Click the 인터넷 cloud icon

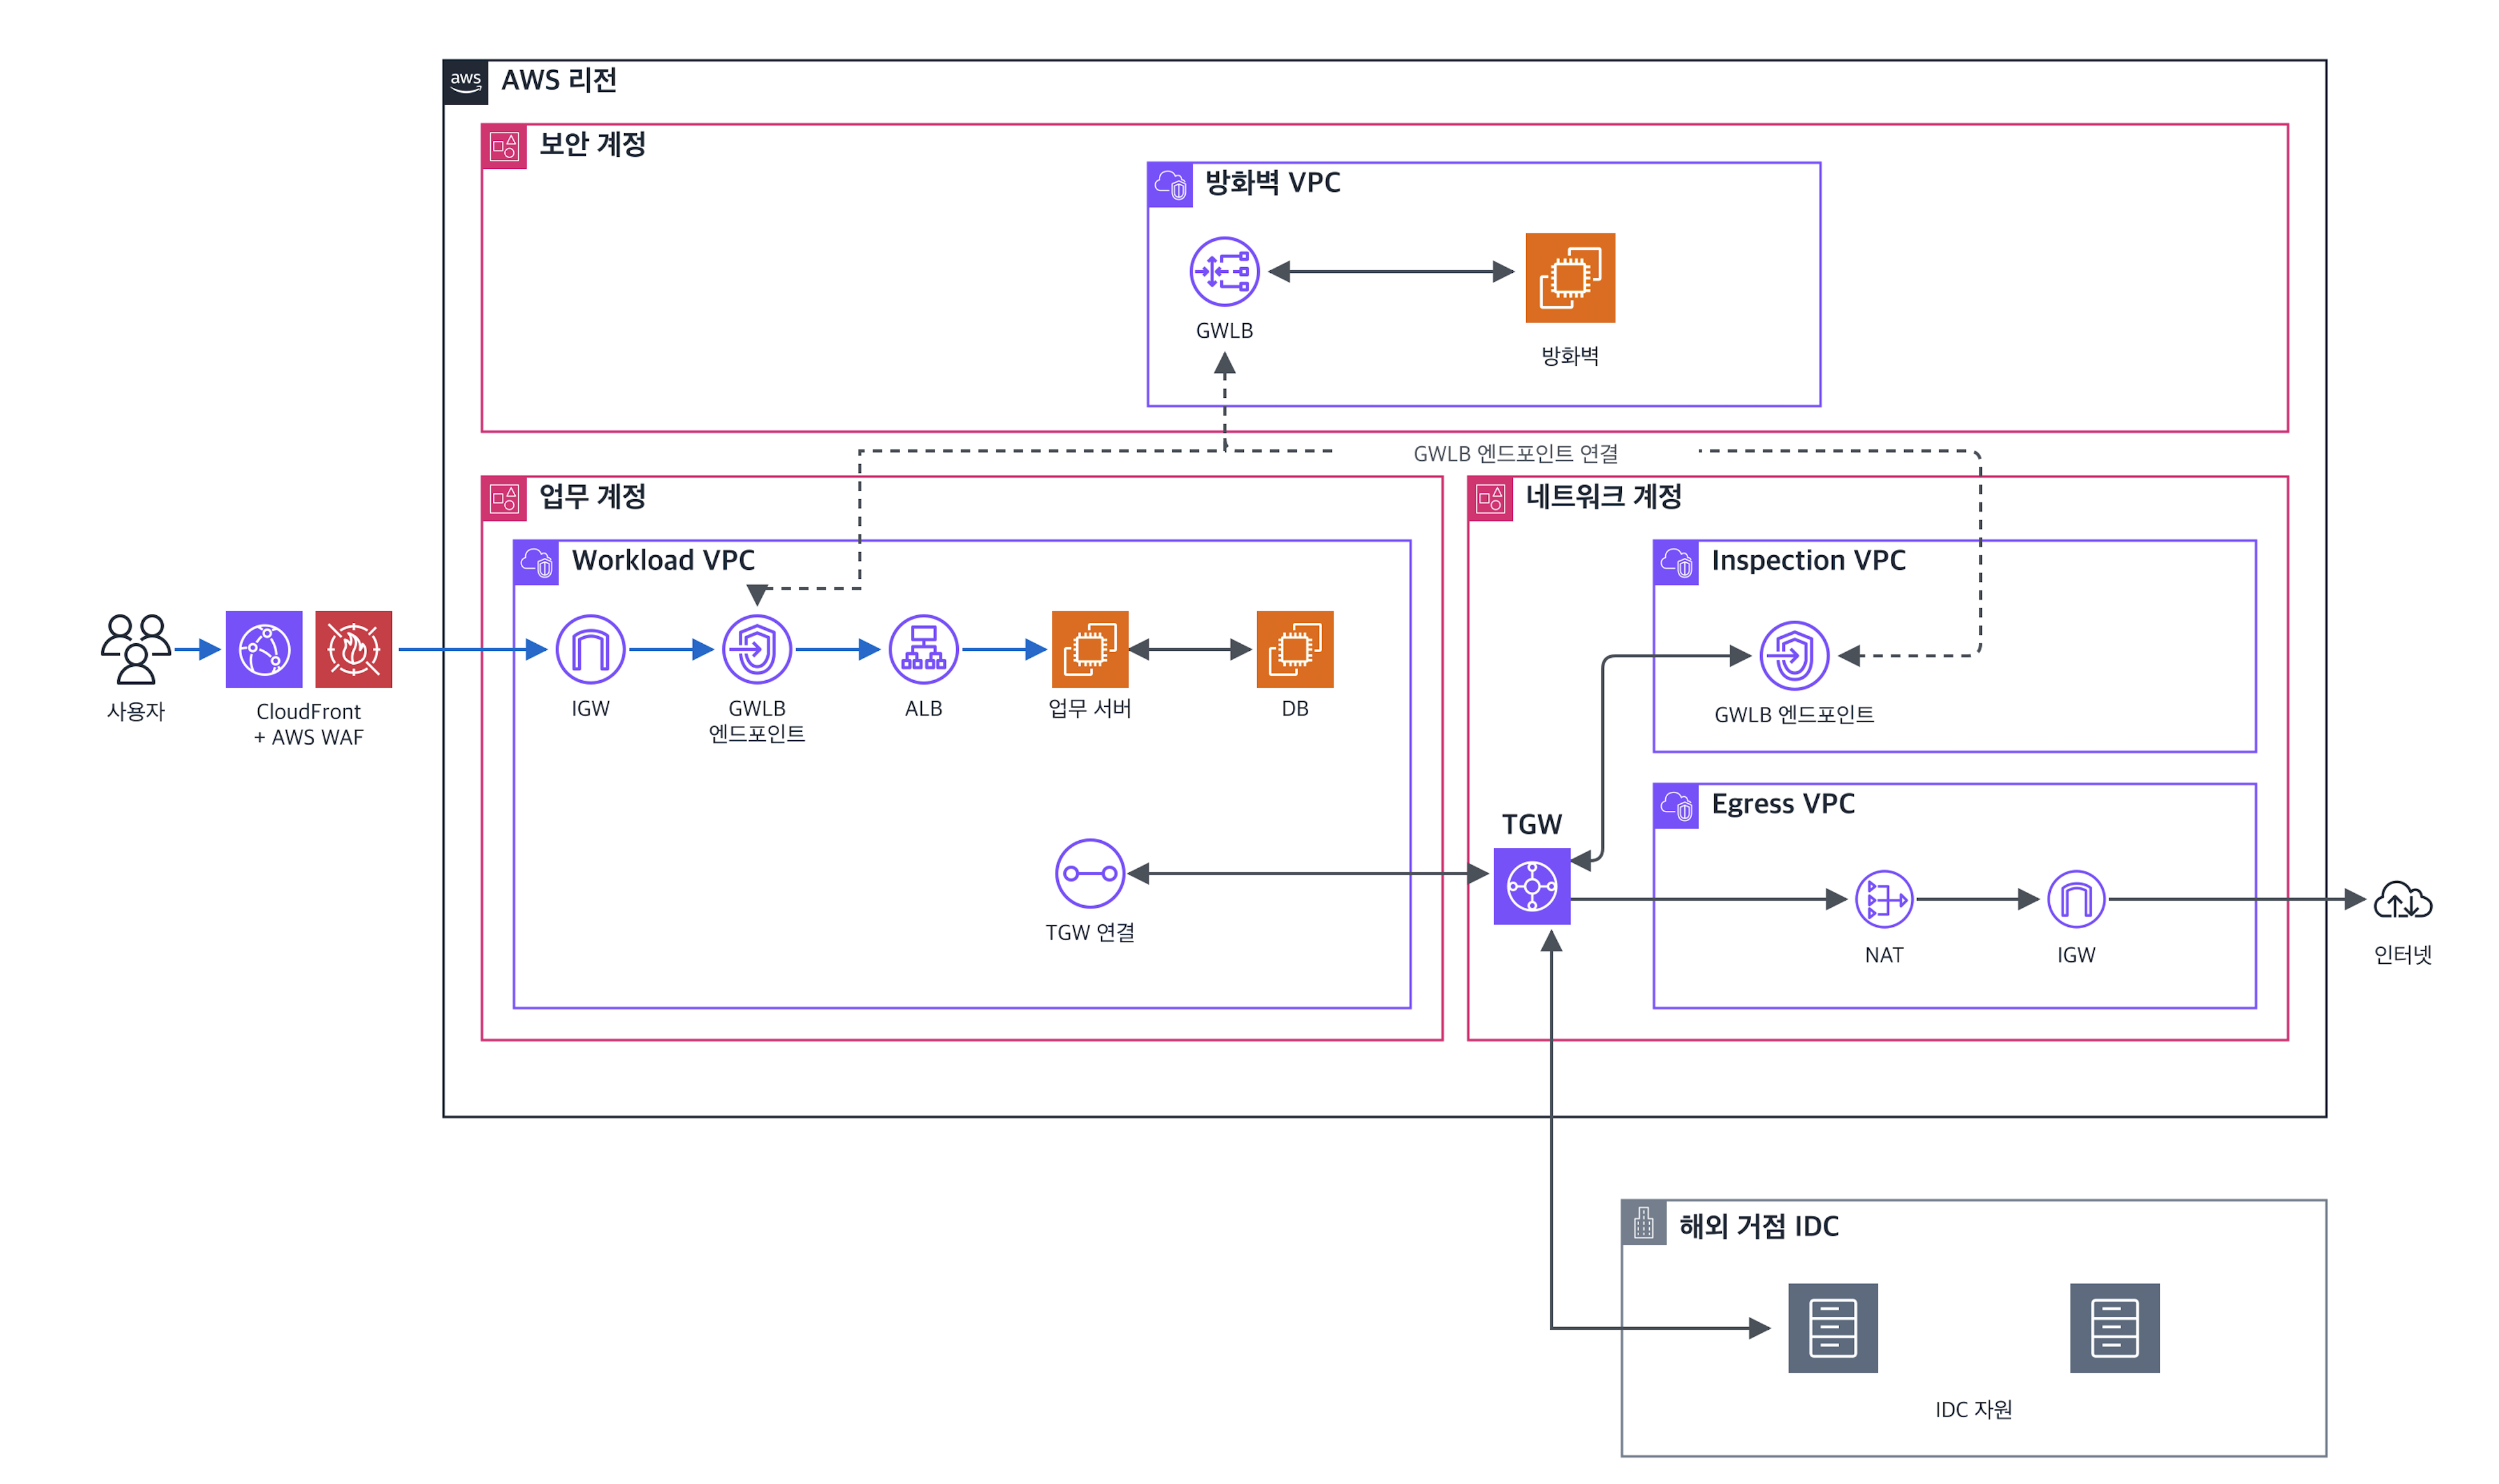click(2403, 900)
